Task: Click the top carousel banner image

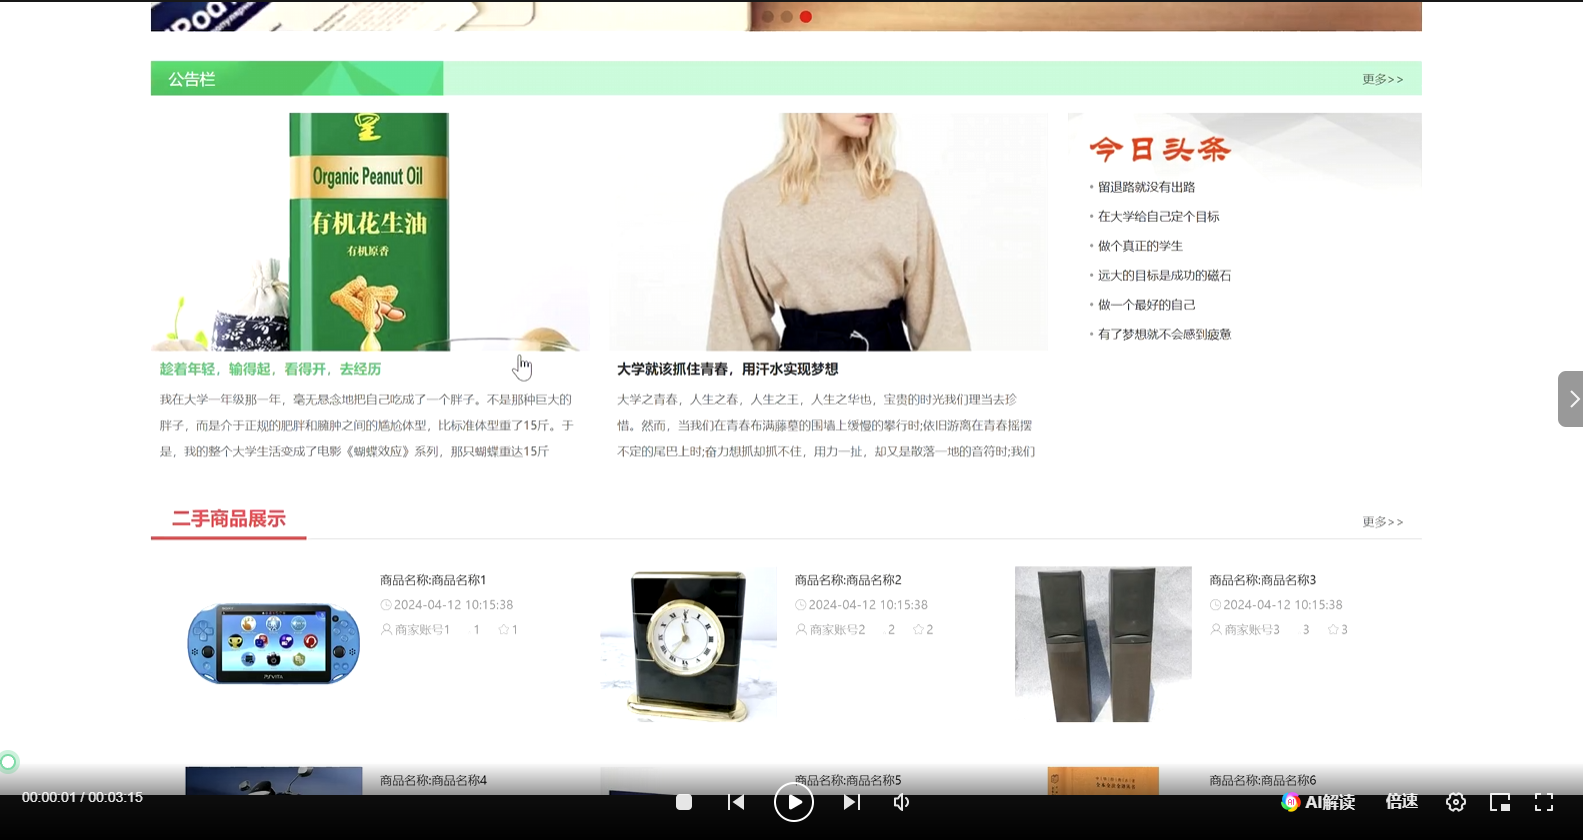Action: 786,16
